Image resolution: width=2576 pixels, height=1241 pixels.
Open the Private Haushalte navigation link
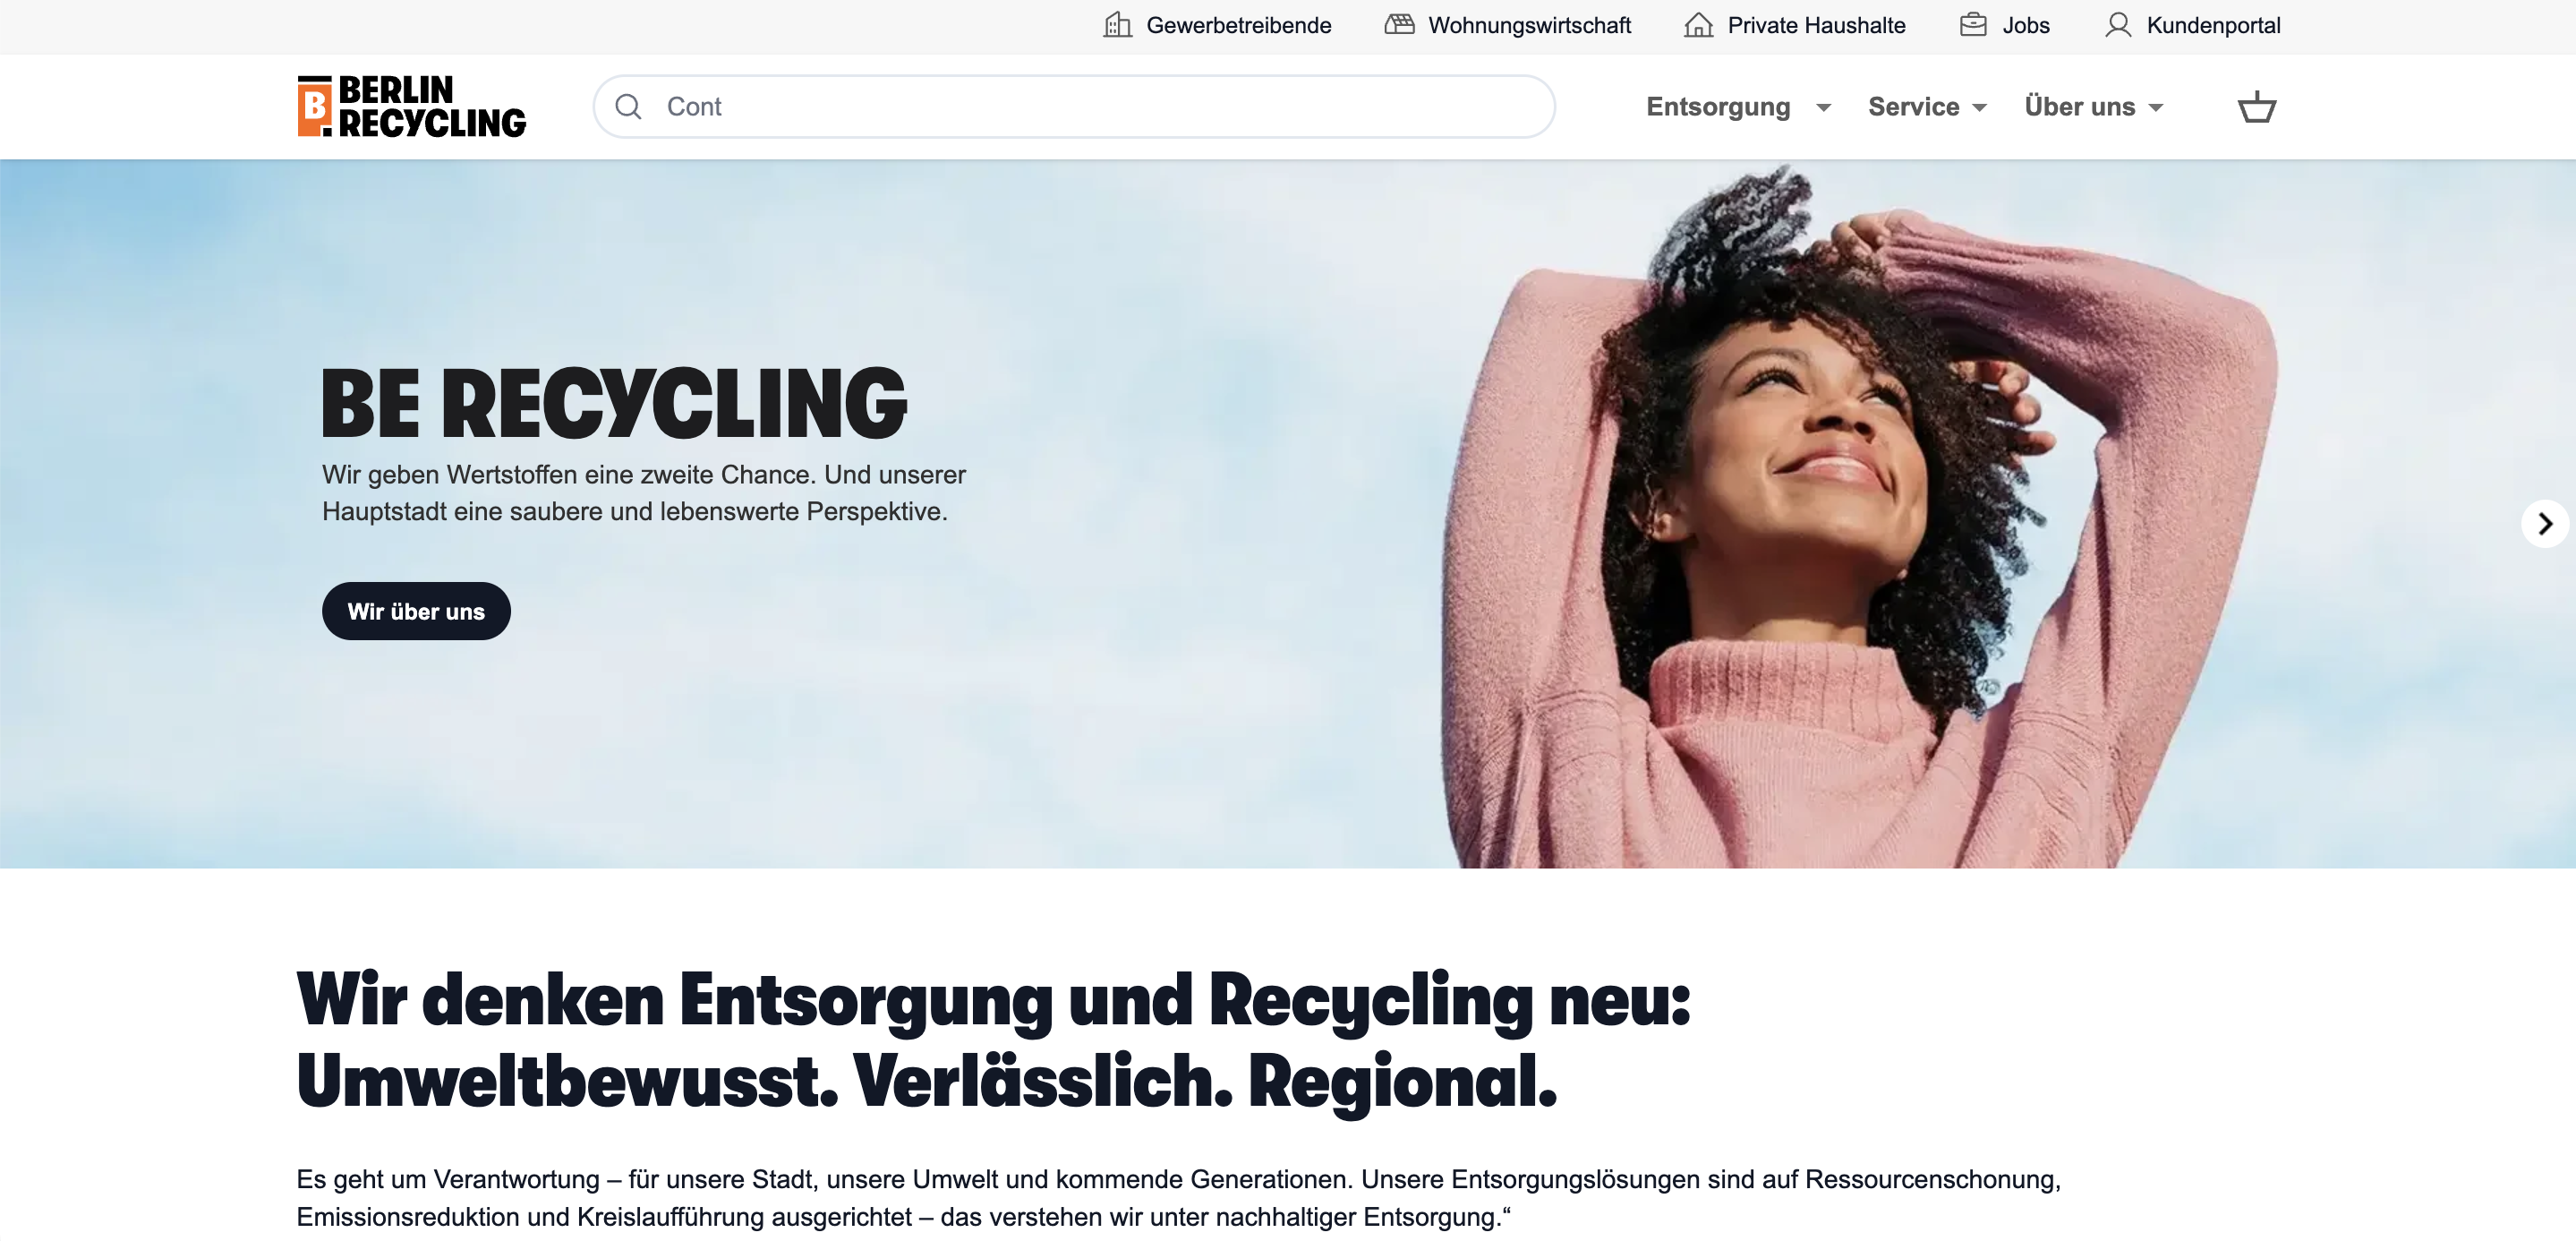coord(1816,25)
